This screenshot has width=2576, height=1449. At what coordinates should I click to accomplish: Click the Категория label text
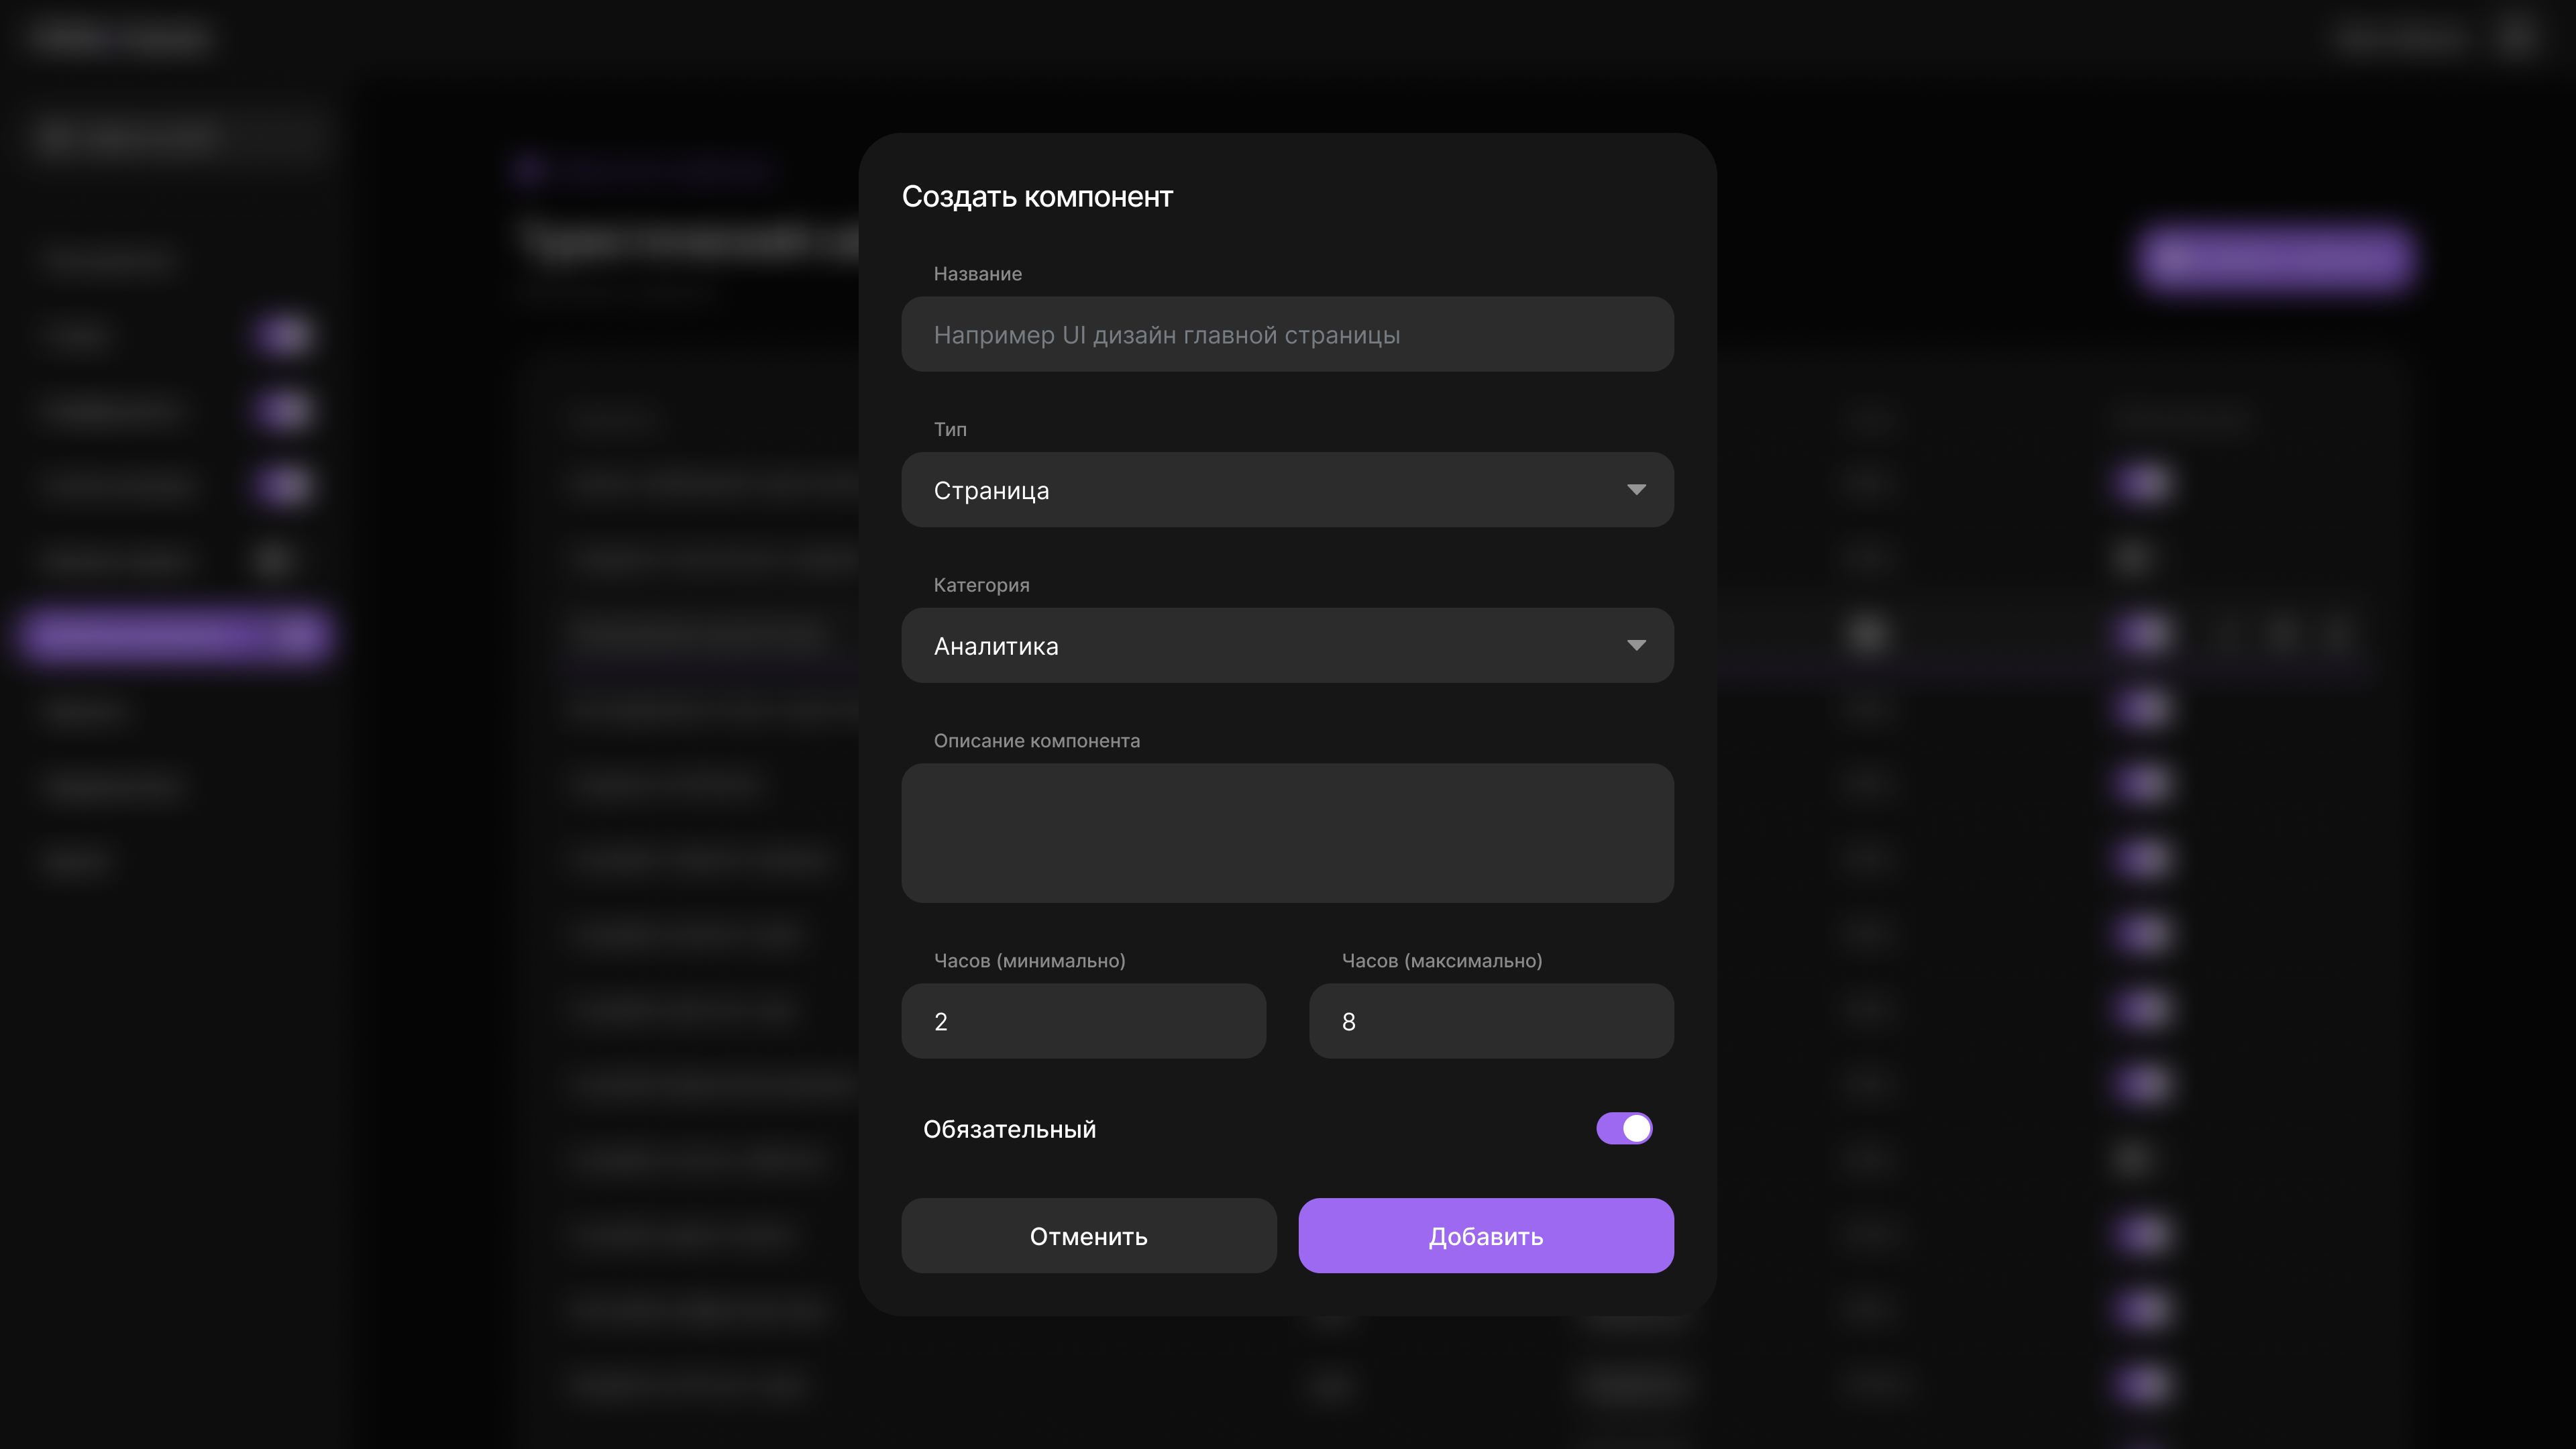click(x=981, y=585)
